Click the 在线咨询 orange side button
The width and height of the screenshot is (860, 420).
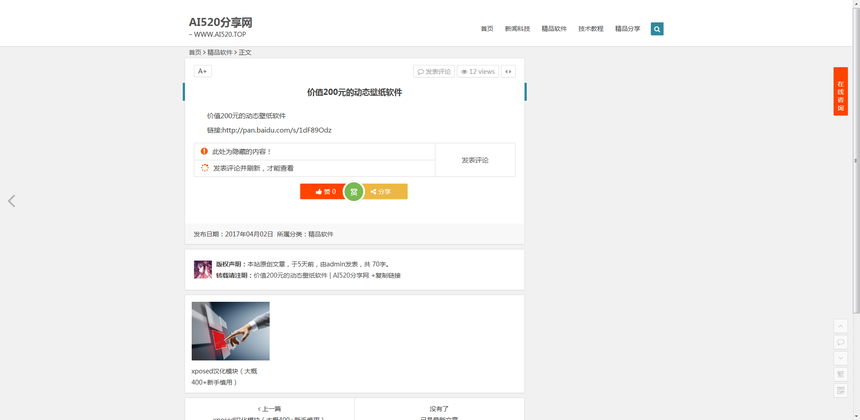click(840, 91)
